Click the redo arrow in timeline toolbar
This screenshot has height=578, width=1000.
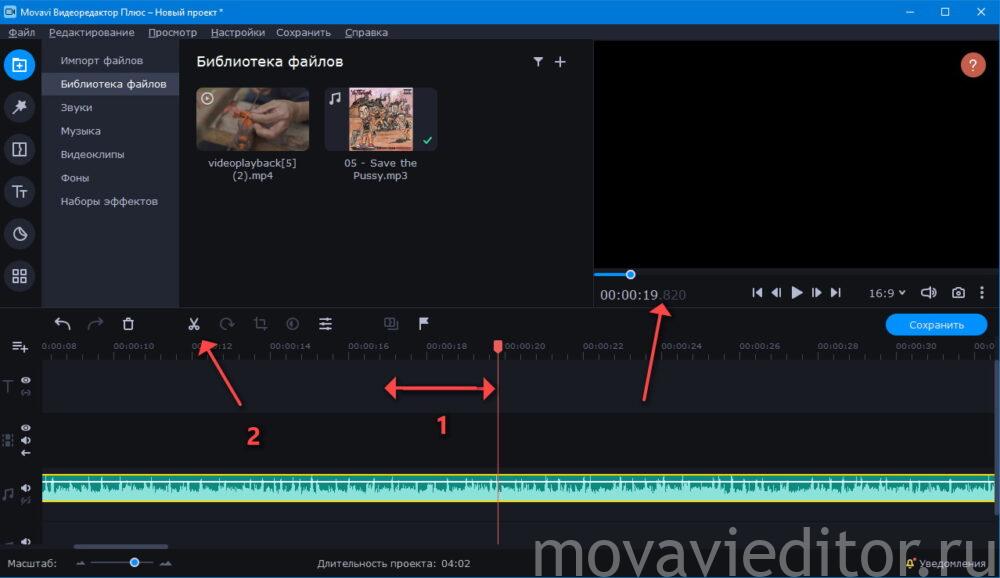[95, 324]
